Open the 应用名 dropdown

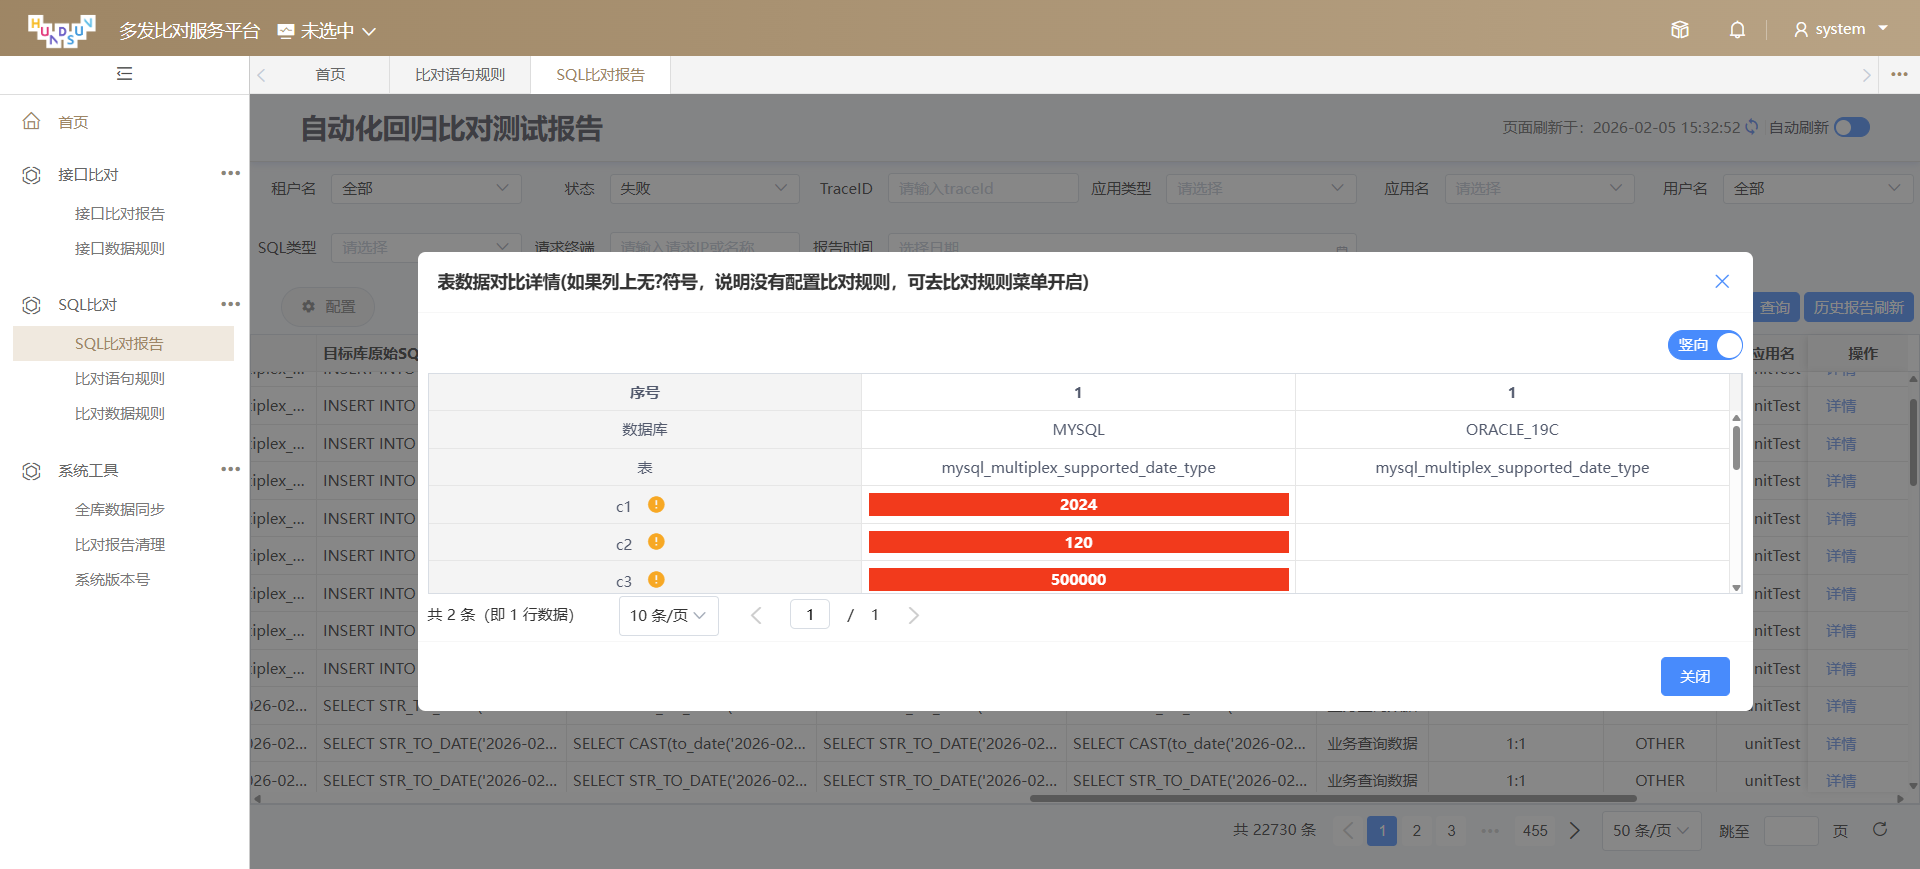[1539, 188]
